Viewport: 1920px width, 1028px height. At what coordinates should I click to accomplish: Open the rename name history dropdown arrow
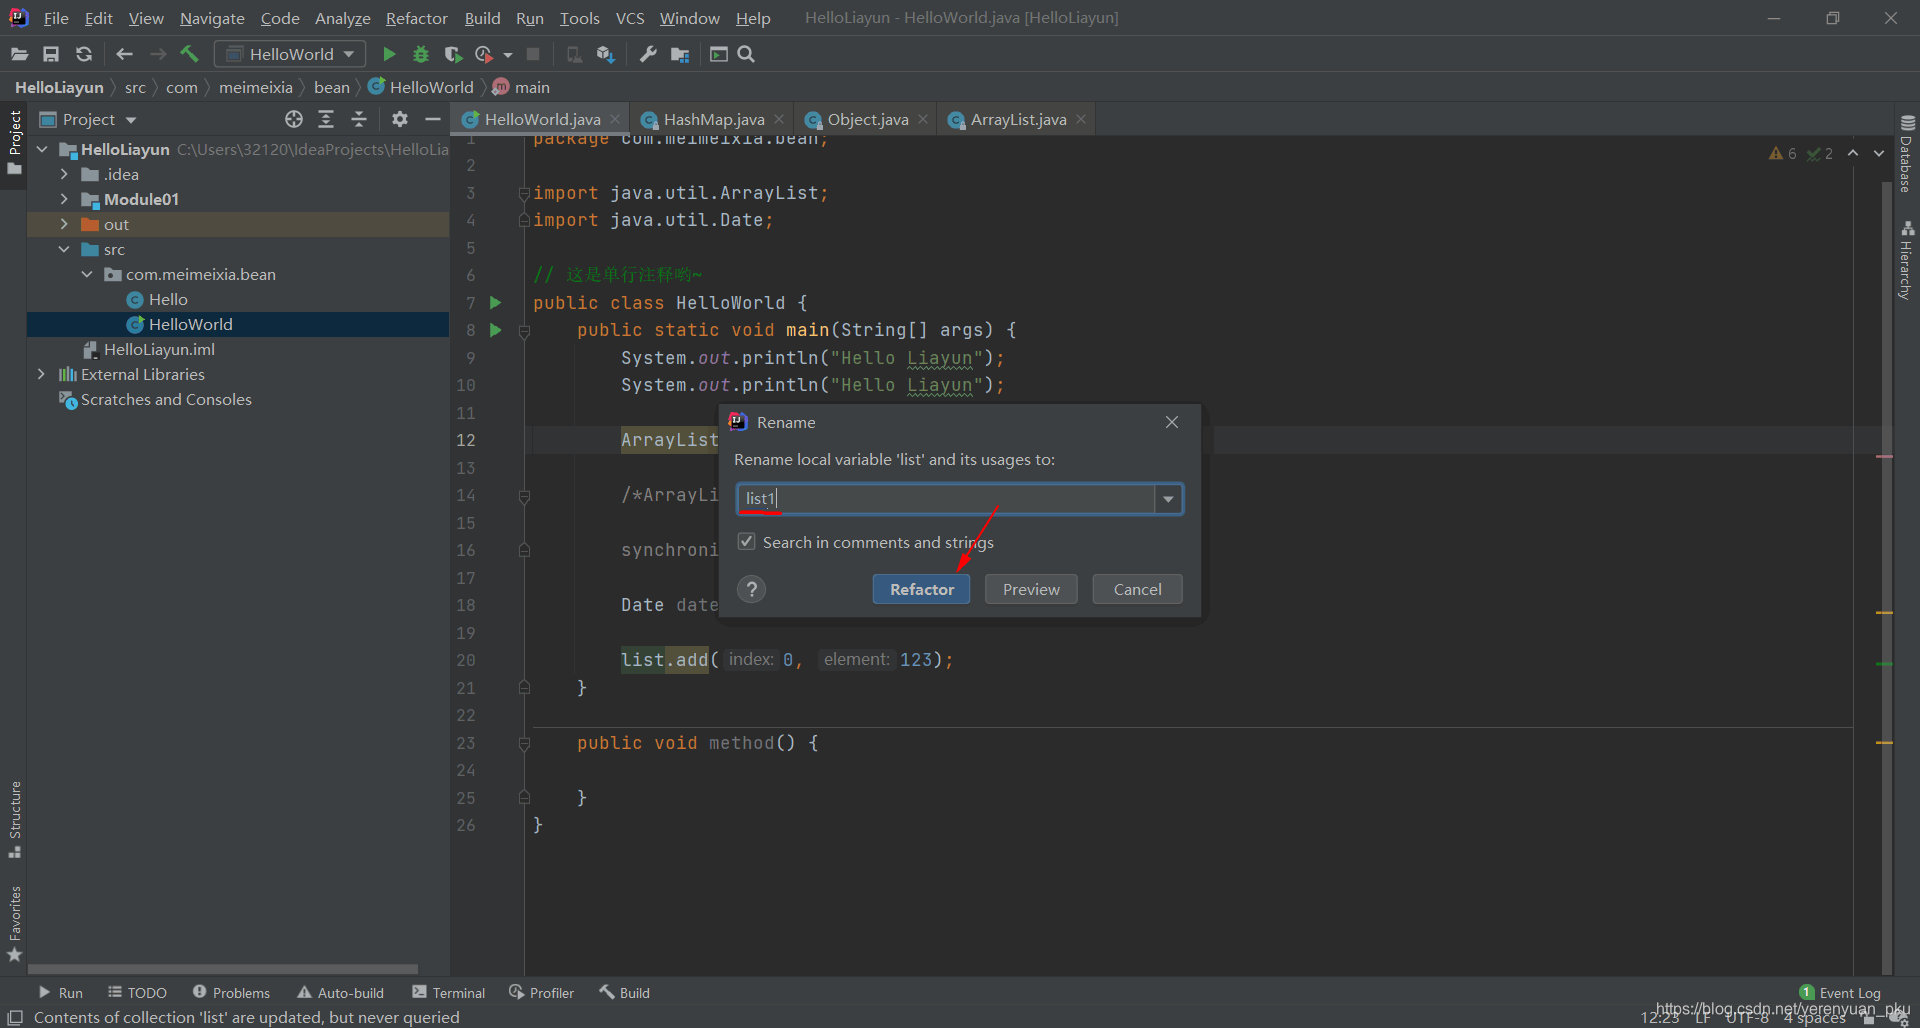click(x=1168, y=499)
